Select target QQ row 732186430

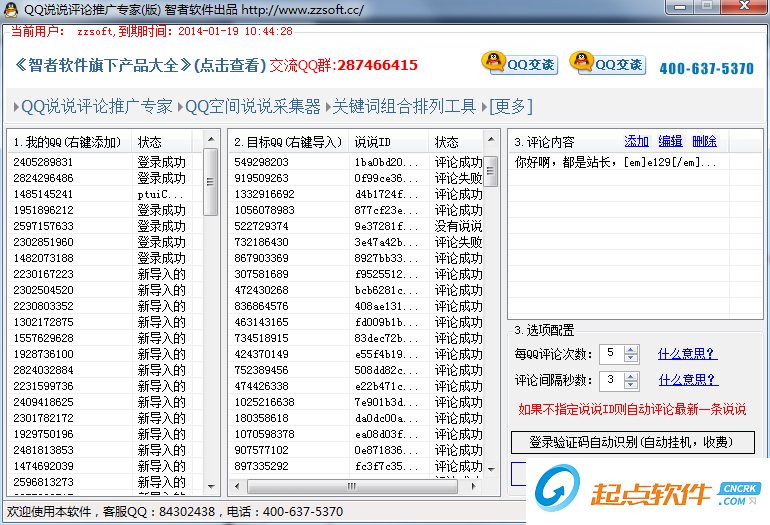357,242
